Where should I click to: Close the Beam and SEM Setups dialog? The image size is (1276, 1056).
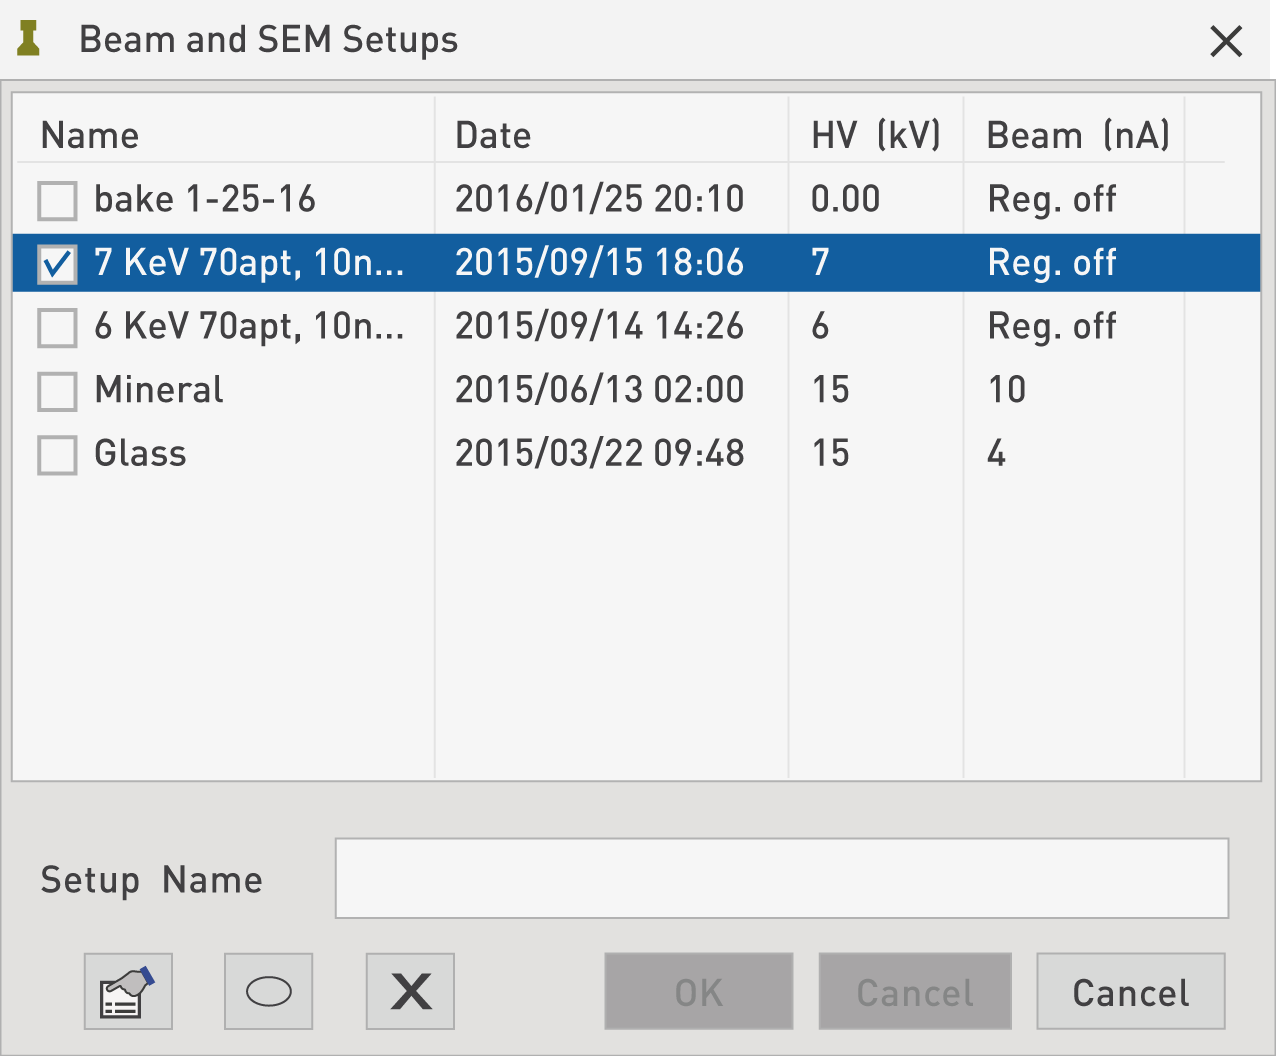click(1225, 42)
